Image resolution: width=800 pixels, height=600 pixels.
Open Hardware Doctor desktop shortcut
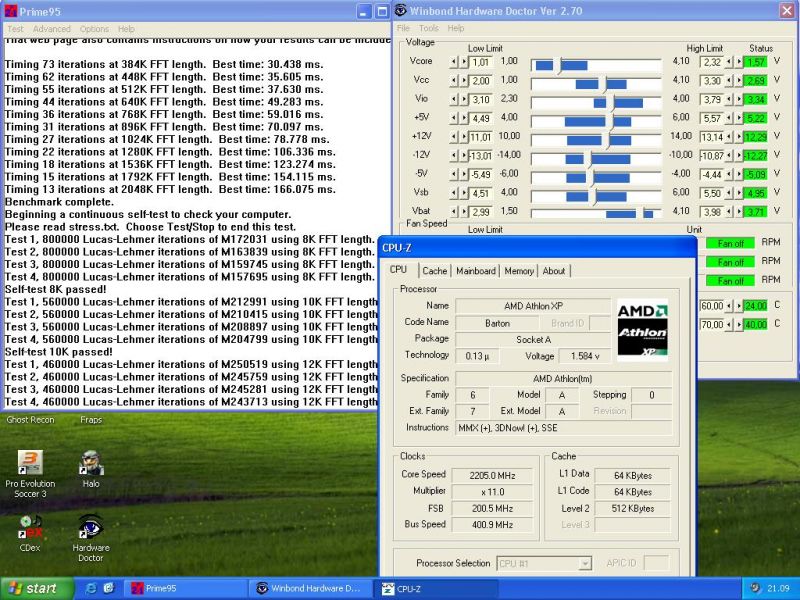click(91, 538)
